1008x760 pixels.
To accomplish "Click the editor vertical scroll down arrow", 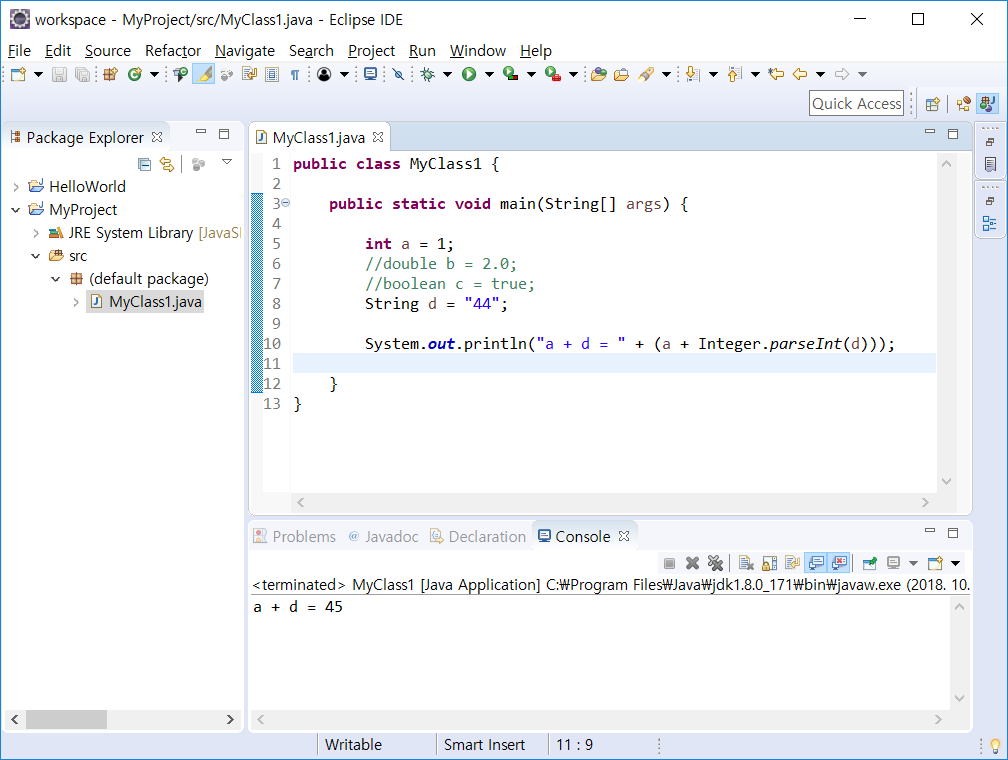I will (946, 481).
